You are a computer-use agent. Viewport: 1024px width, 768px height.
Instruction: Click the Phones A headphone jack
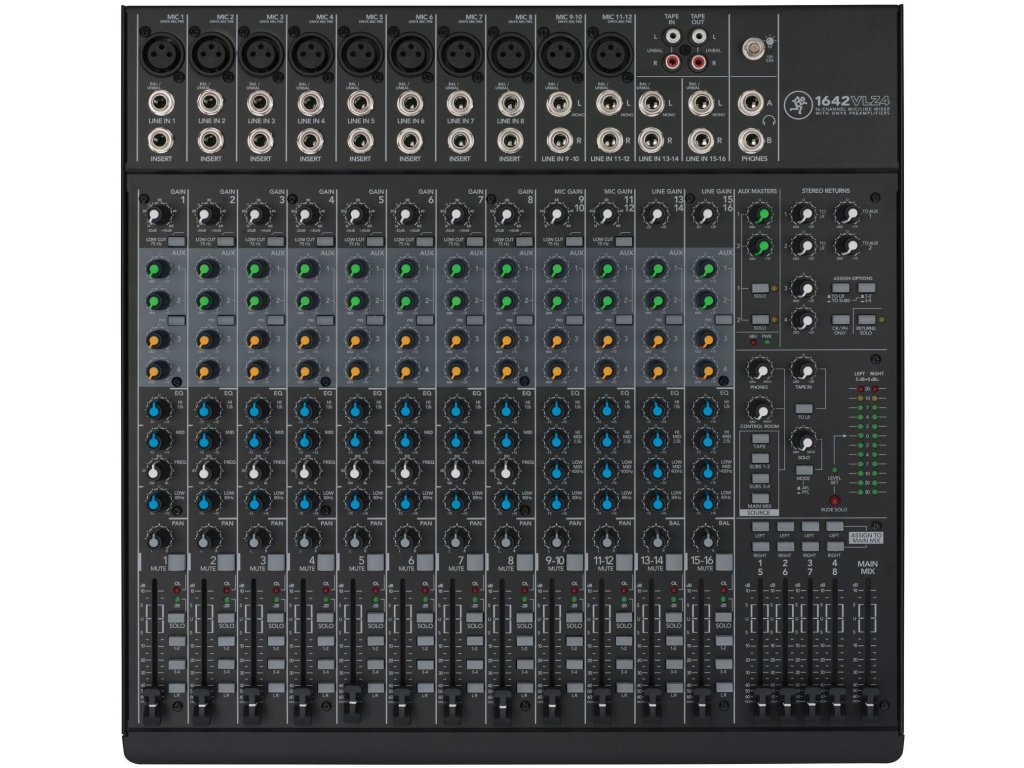(x=751, y=103)
